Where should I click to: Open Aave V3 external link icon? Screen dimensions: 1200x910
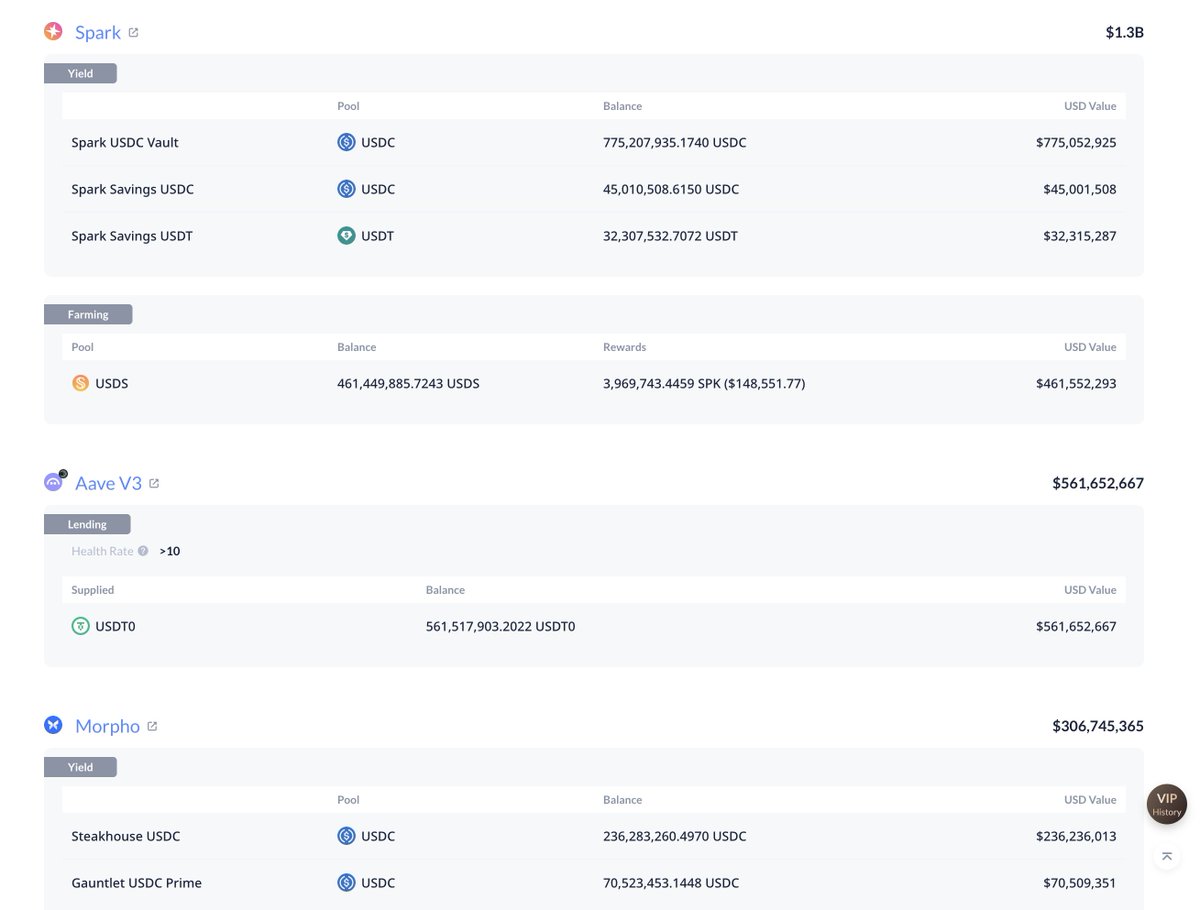point(154,483)
